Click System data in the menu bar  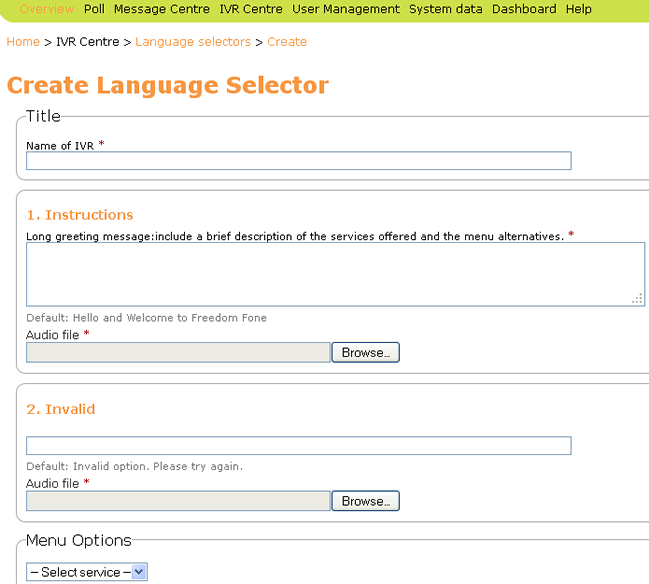[446, 9]
